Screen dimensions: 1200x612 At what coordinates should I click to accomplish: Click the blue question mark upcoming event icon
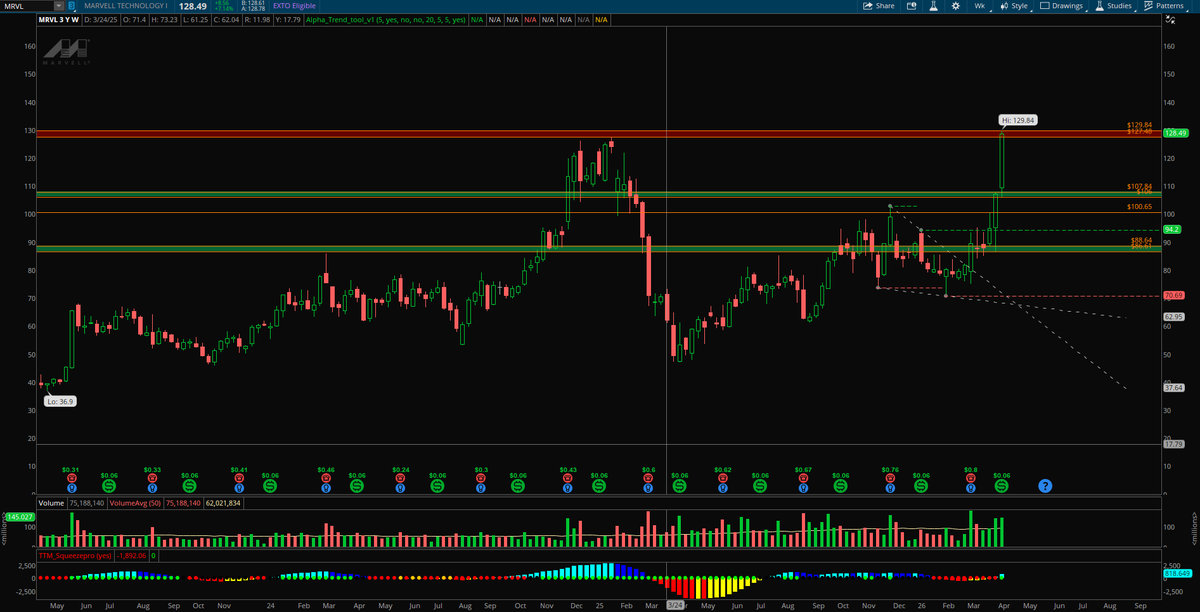pos(1045,485)
